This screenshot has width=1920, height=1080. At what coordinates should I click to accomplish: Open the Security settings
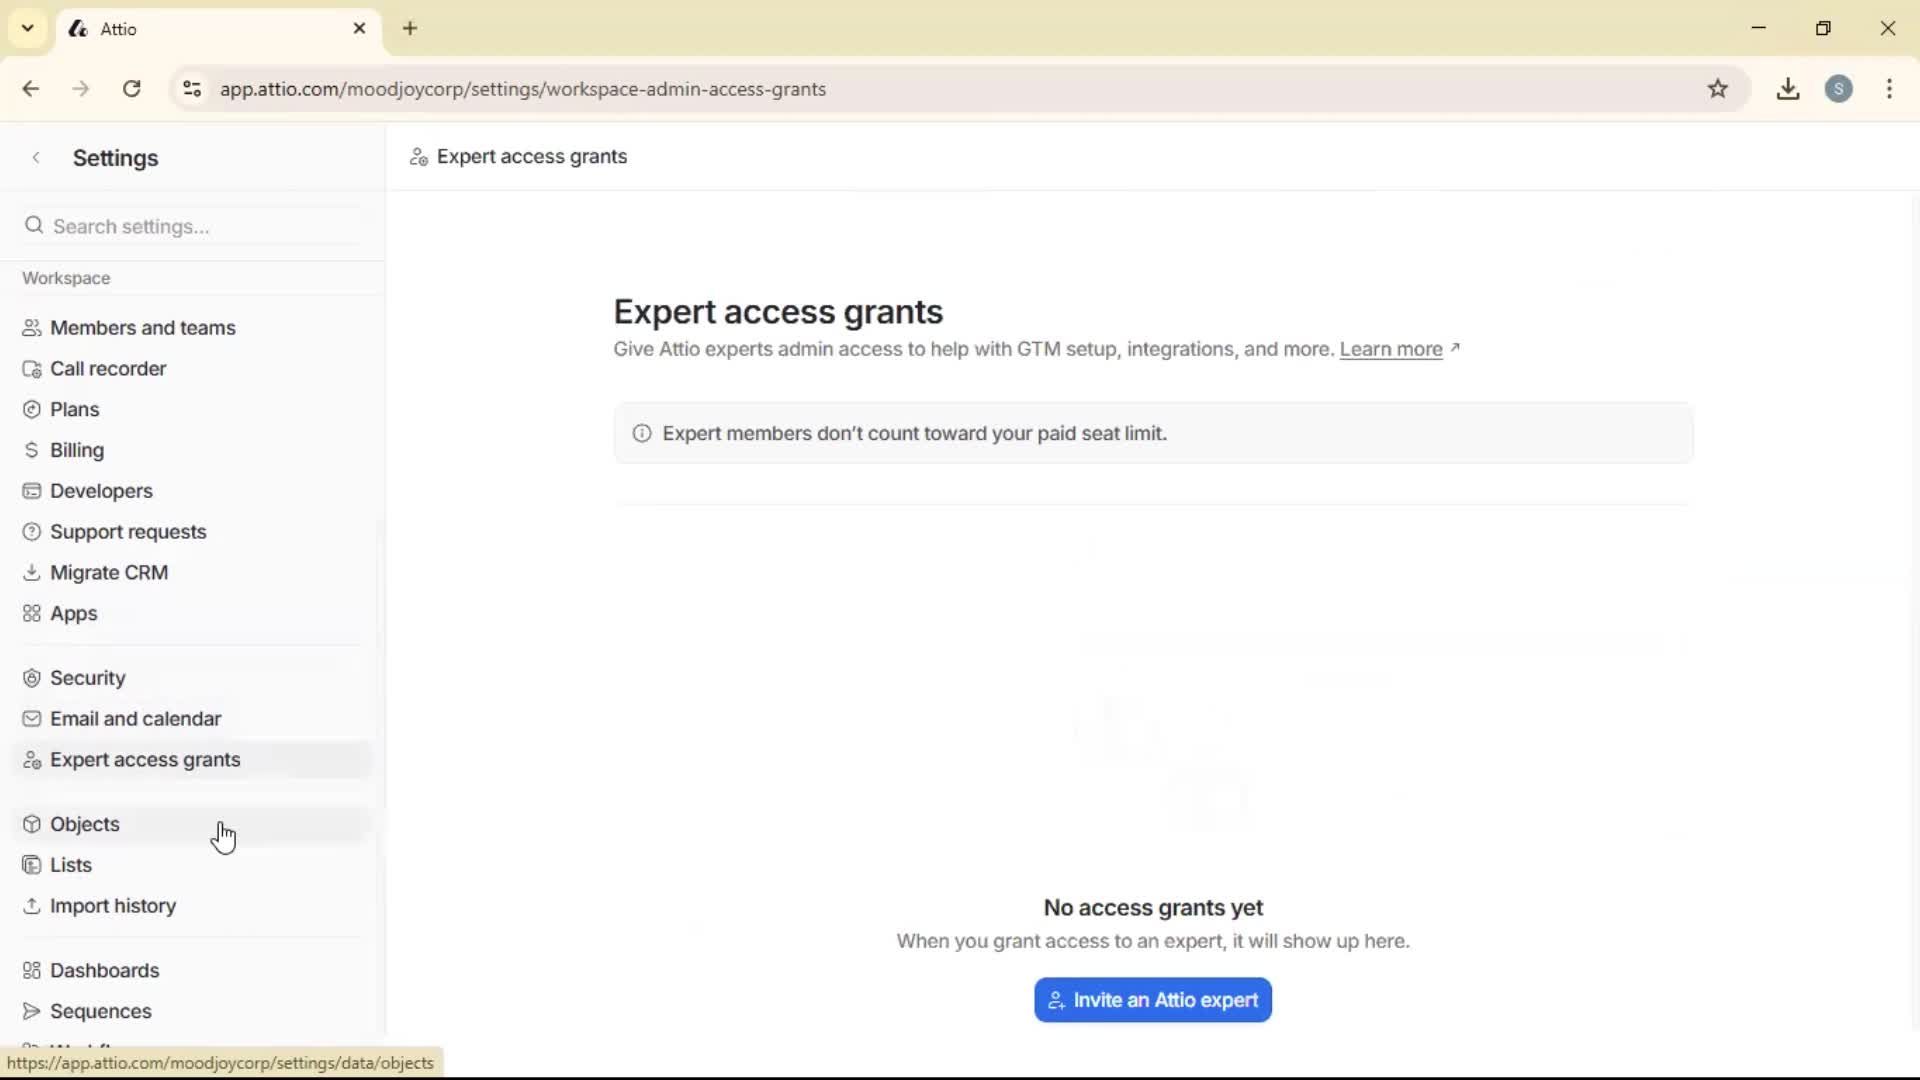point(87,677)
